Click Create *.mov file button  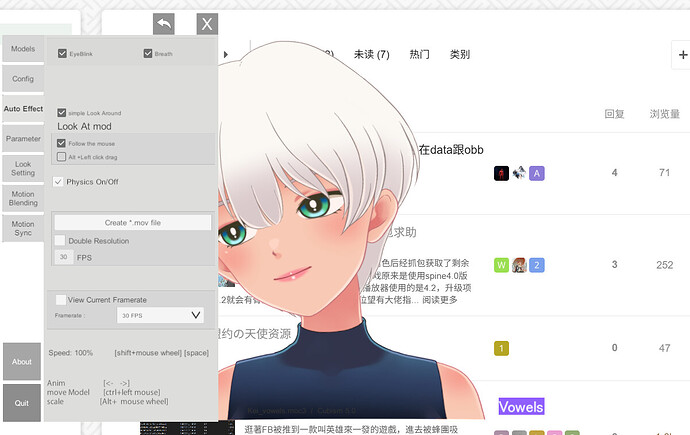(132, 223)
